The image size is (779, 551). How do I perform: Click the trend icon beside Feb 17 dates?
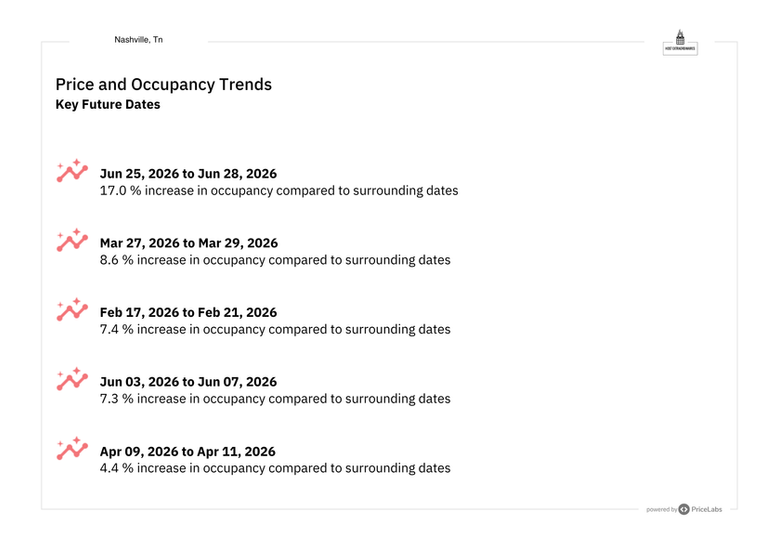point(72,309)
